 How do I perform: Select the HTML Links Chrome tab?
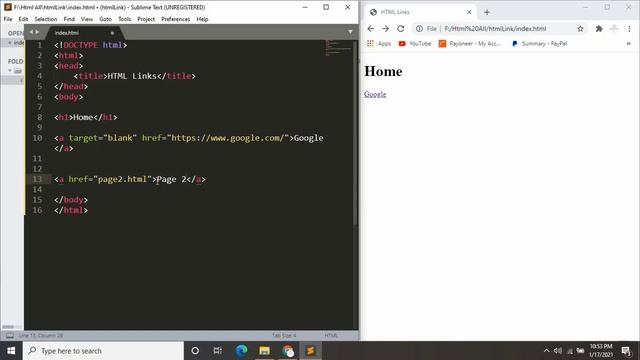point(420,12)
